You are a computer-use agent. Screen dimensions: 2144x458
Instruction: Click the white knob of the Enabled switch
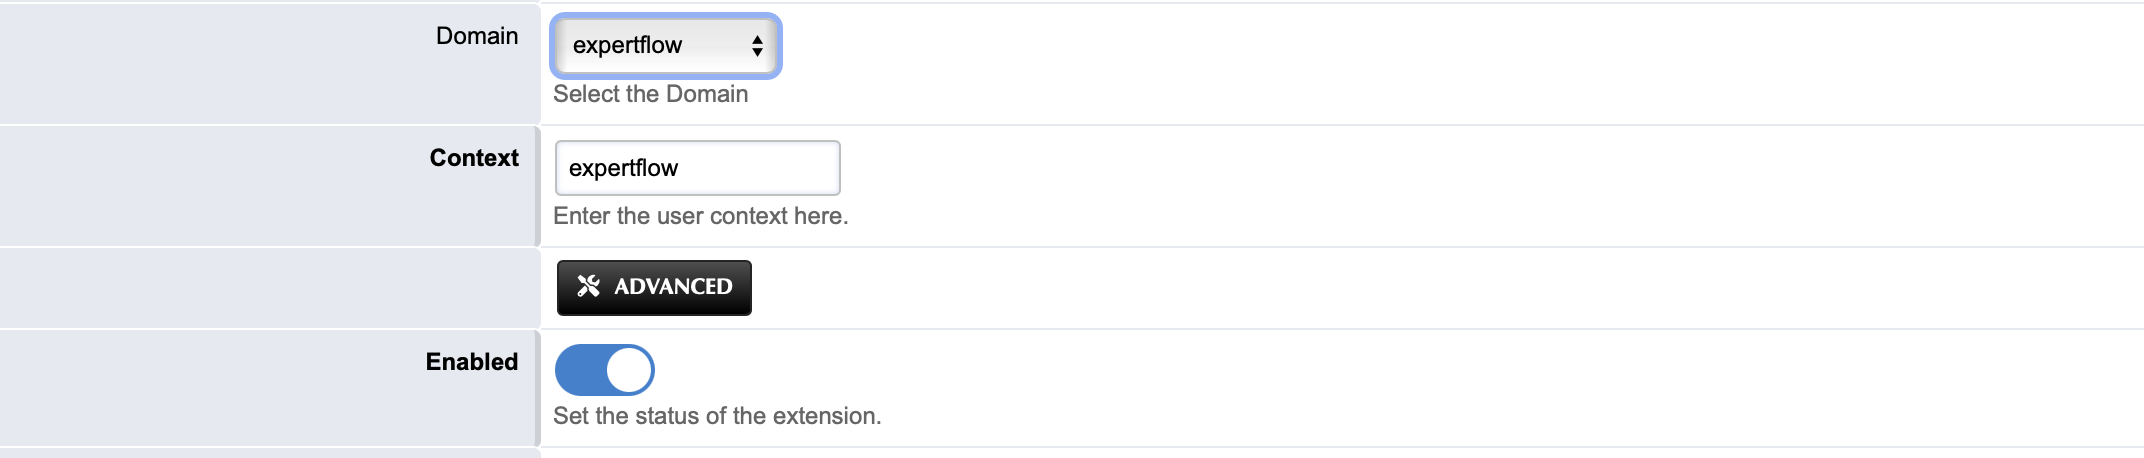[629, 370]
